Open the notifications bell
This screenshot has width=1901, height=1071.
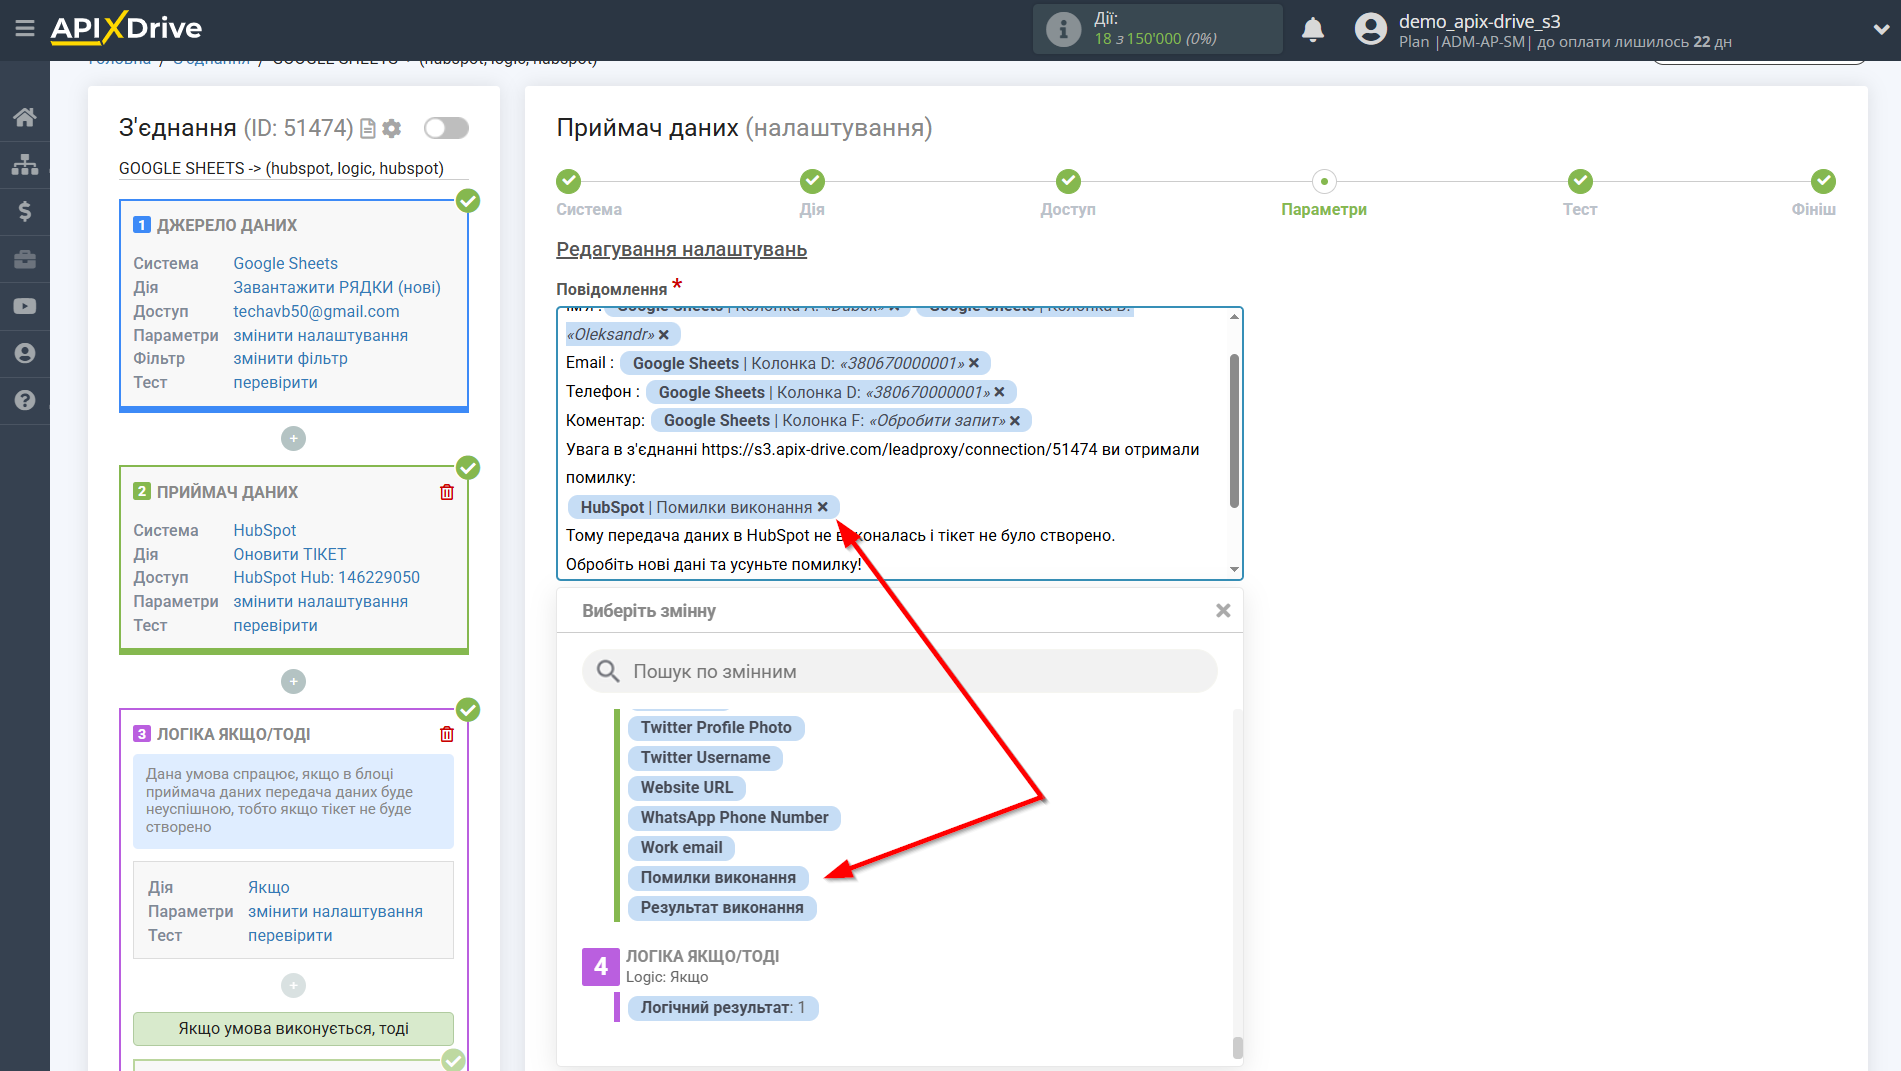tap(1313, 30)
